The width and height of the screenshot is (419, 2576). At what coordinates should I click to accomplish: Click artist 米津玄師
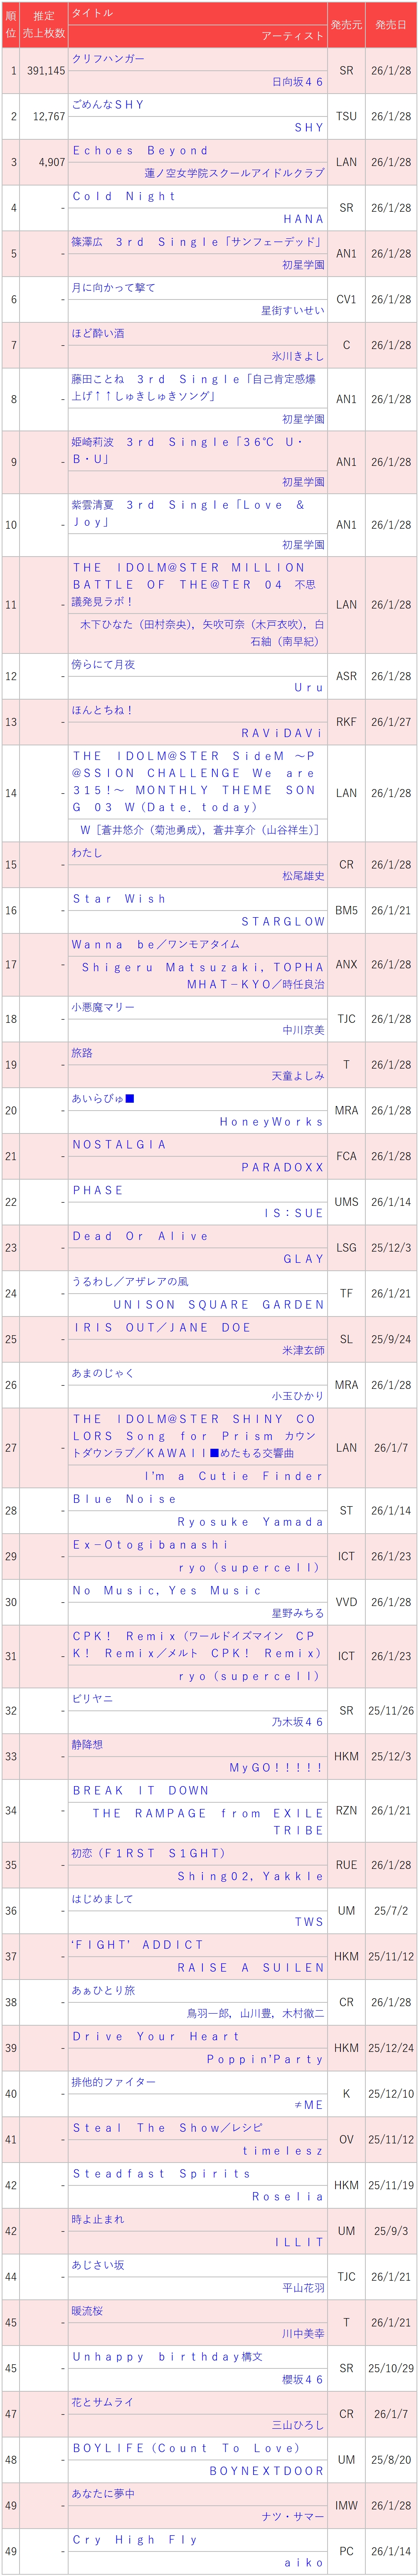point(303,1350)
